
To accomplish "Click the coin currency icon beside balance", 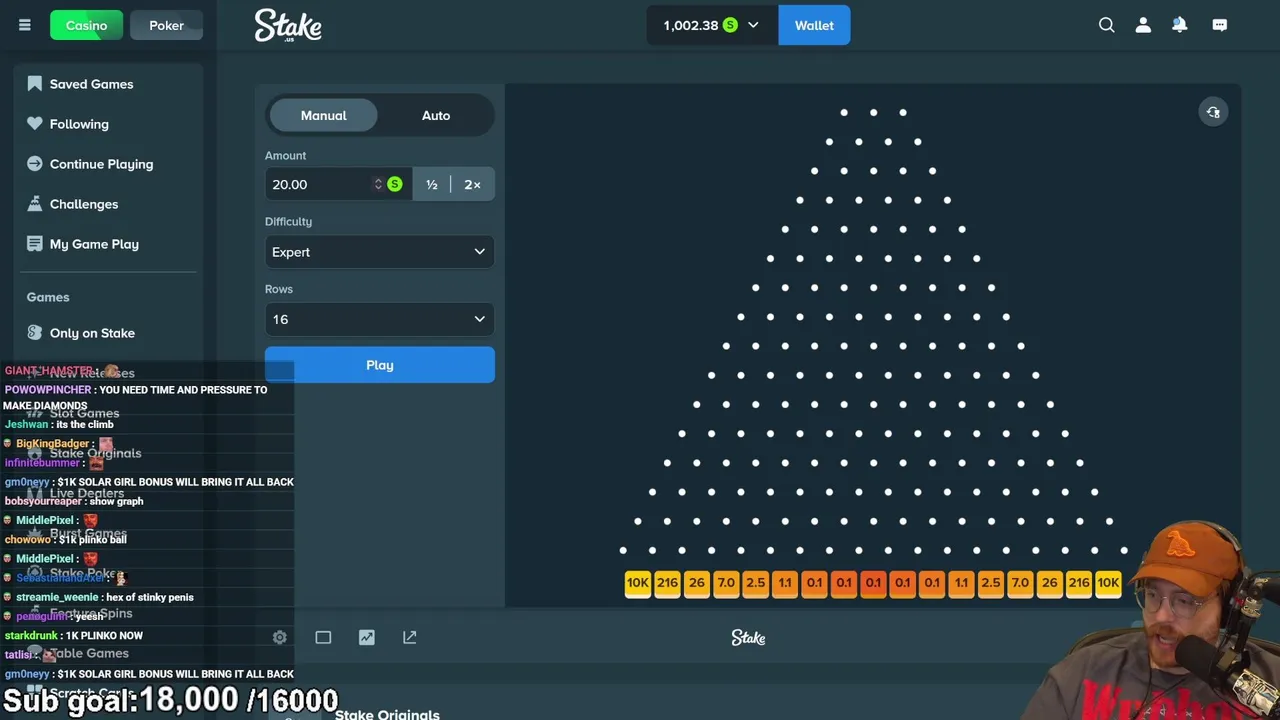I will [730, 25].
